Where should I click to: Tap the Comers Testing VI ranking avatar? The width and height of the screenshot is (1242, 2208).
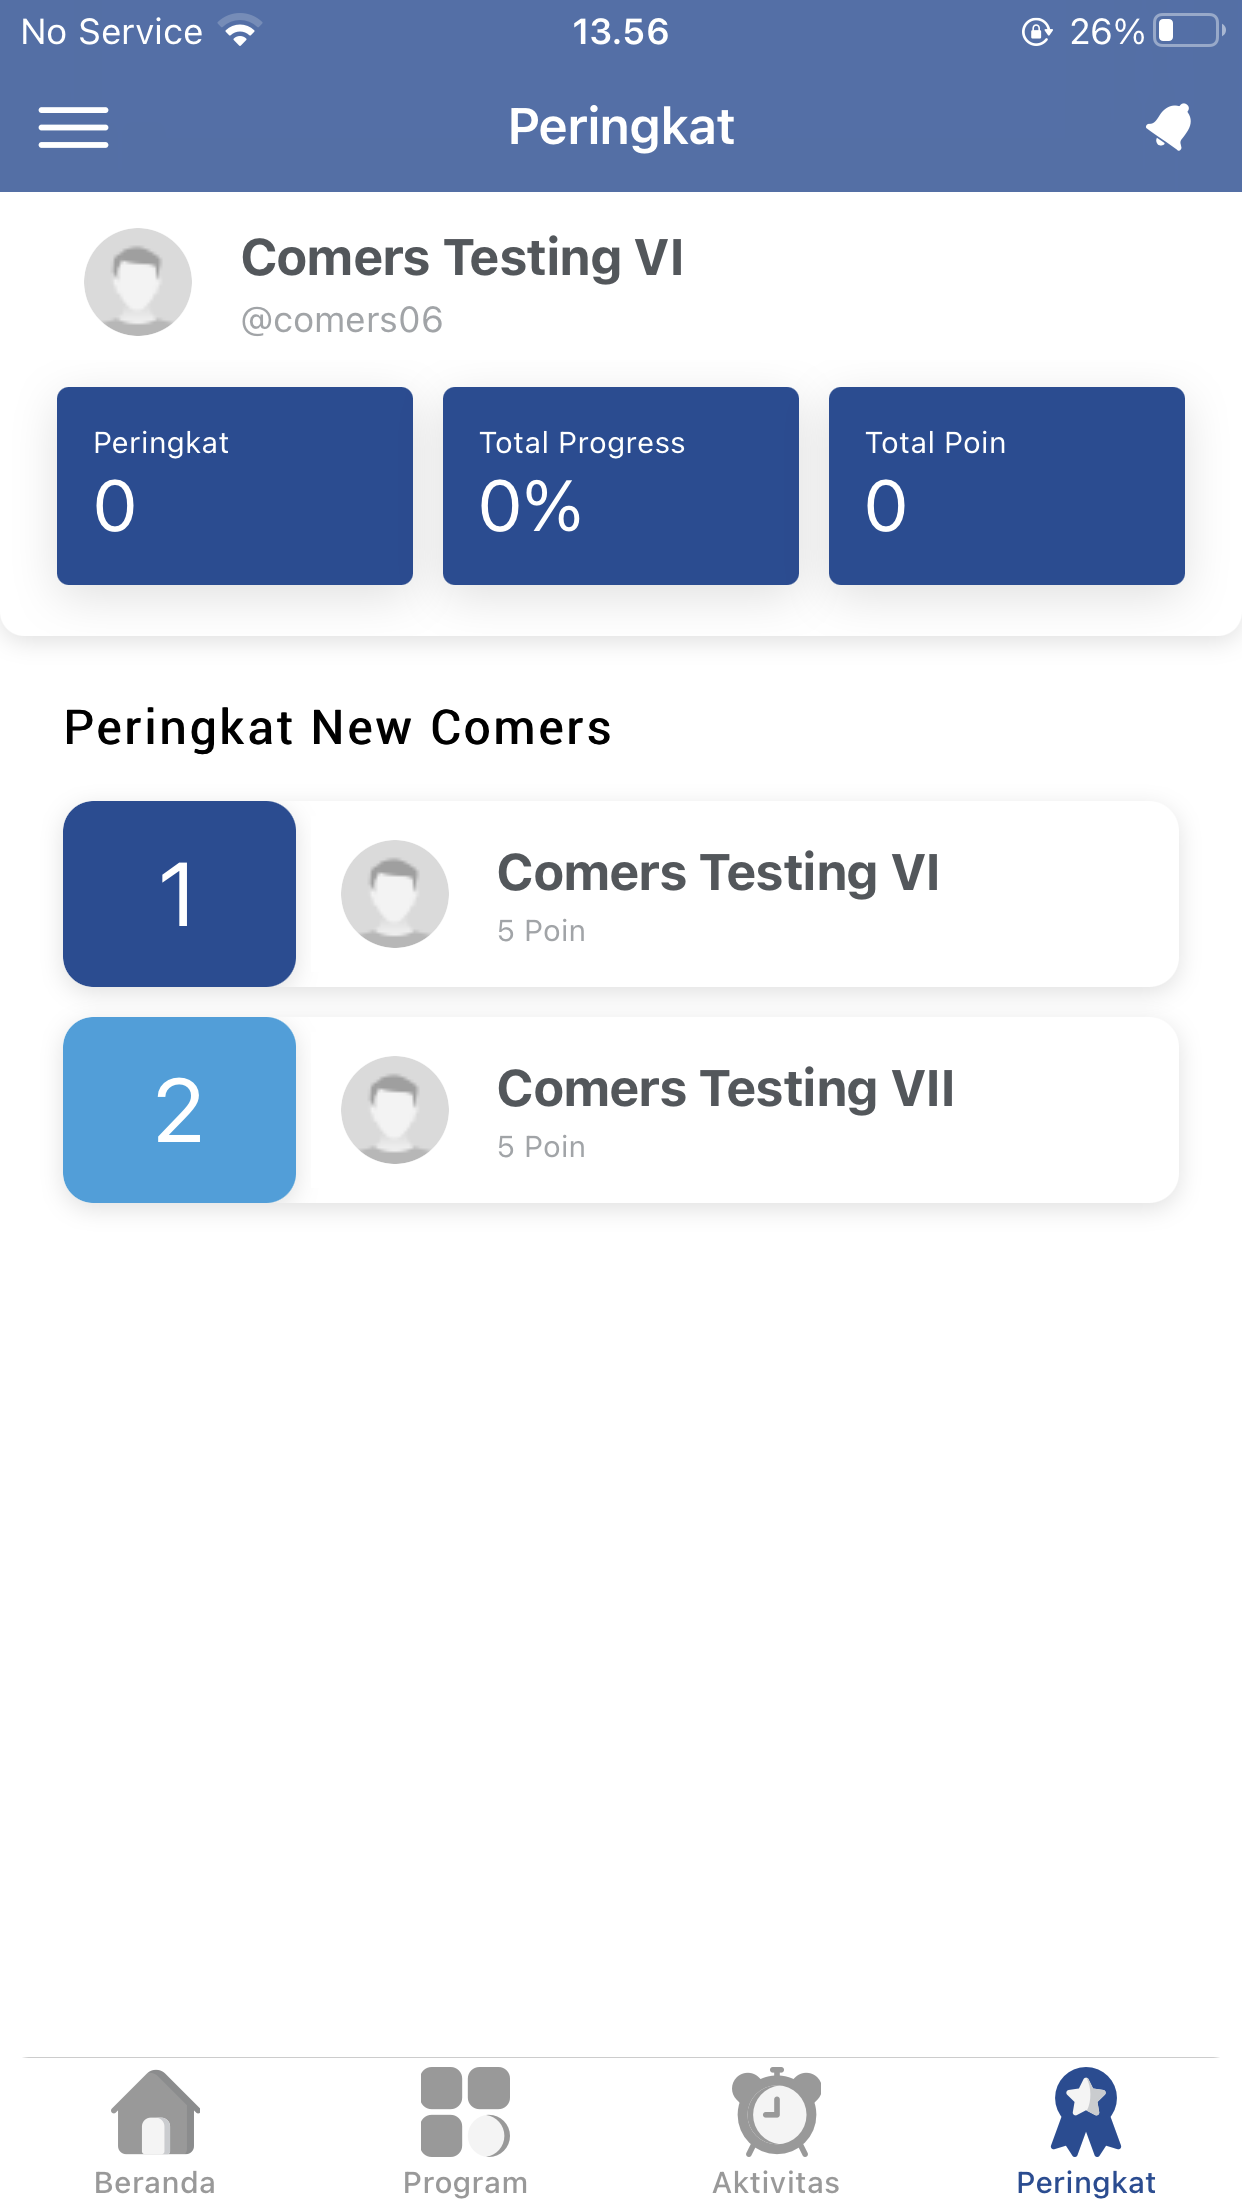click(395, 894)
